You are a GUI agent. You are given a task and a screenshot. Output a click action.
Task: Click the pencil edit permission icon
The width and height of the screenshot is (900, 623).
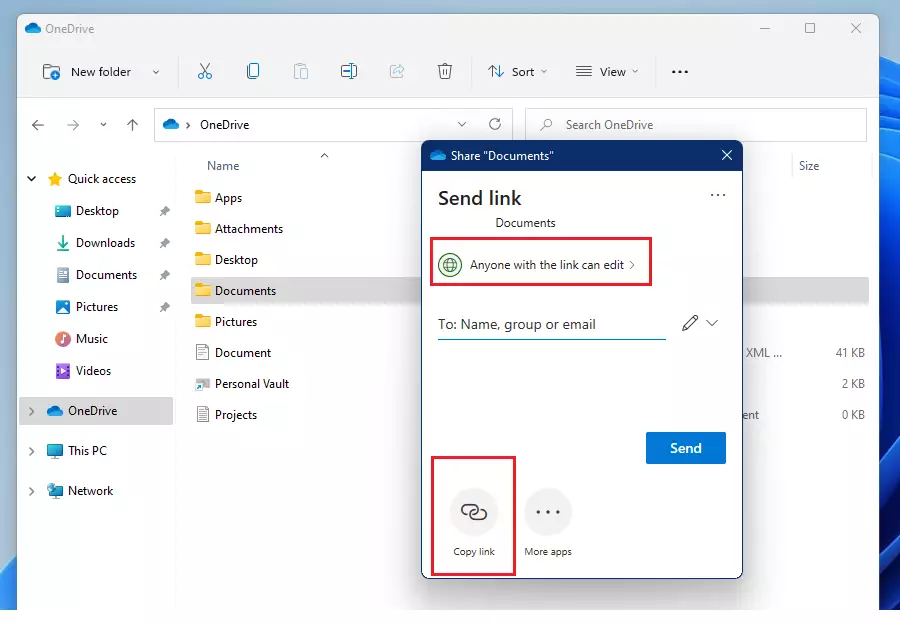pyautogui.click(x=690, y=323)
